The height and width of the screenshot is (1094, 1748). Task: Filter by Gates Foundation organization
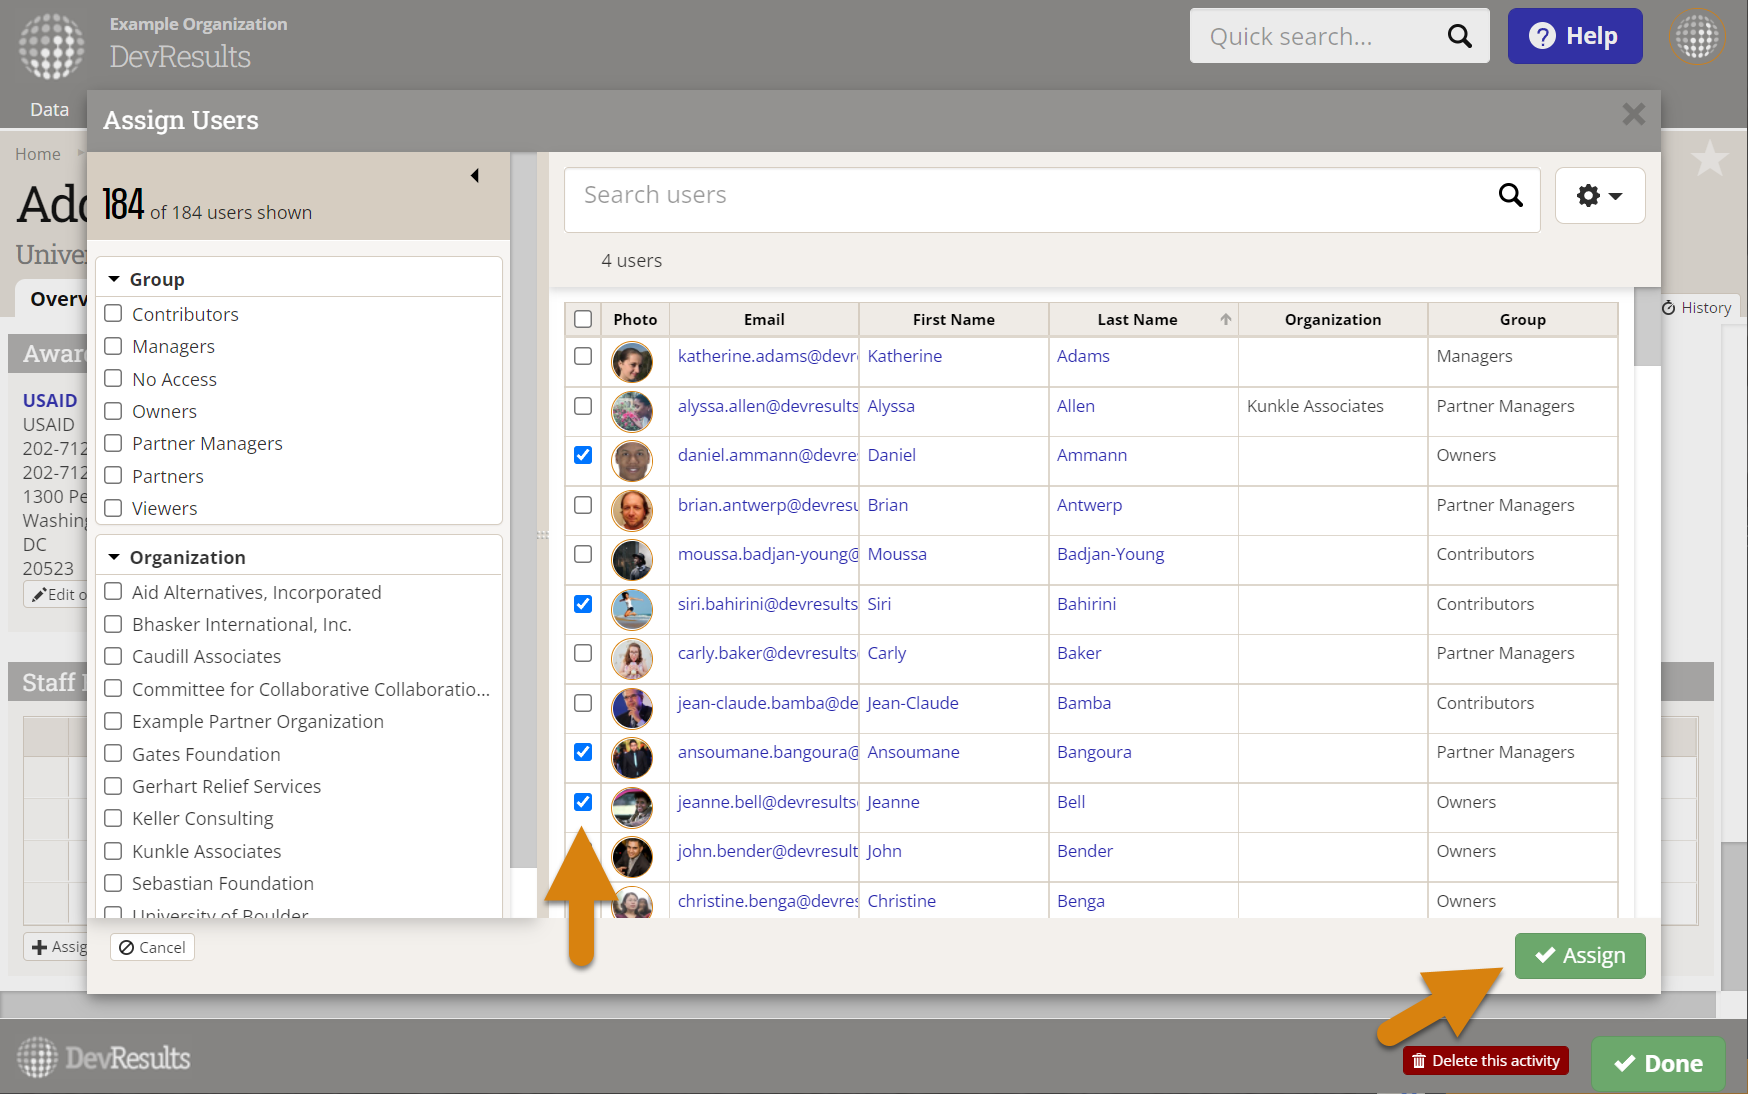point(113,754)
